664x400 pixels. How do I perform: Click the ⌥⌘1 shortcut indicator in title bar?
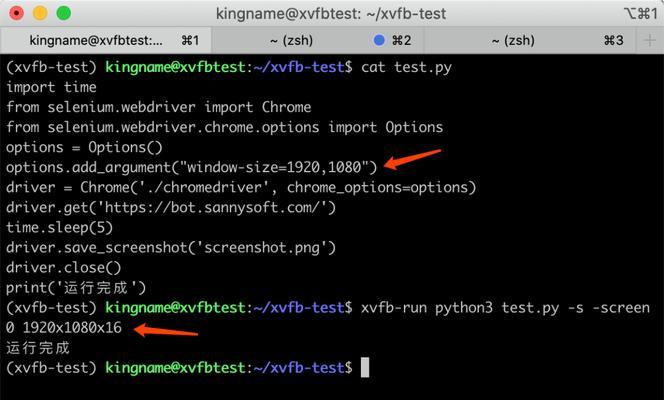(641, 14)
